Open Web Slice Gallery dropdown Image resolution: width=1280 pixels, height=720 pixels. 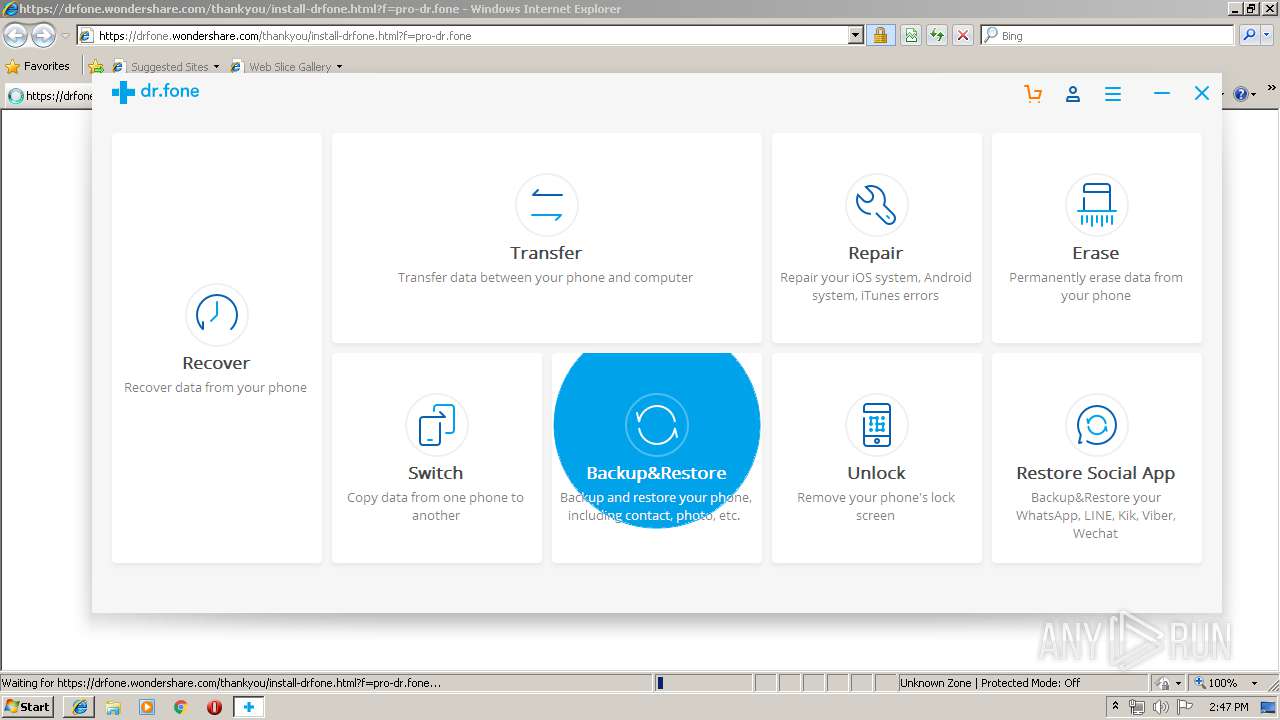(x=286, y=66)
